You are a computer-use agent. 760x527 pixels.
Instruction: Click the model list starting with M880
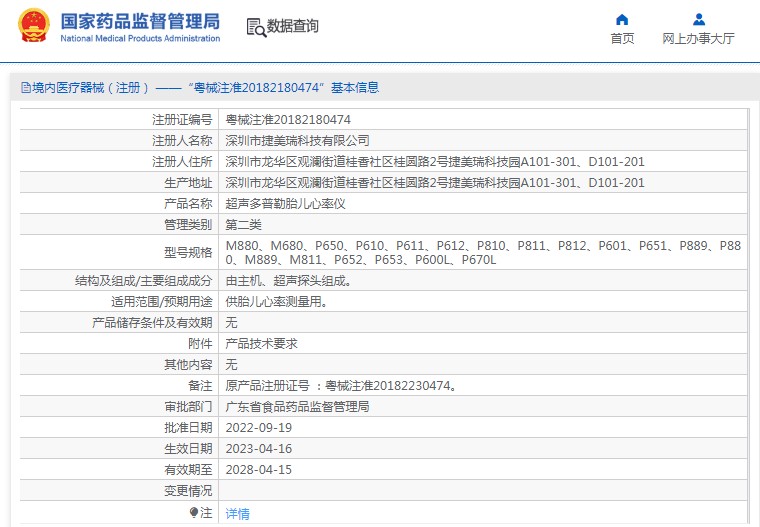(x=483, y=253)
